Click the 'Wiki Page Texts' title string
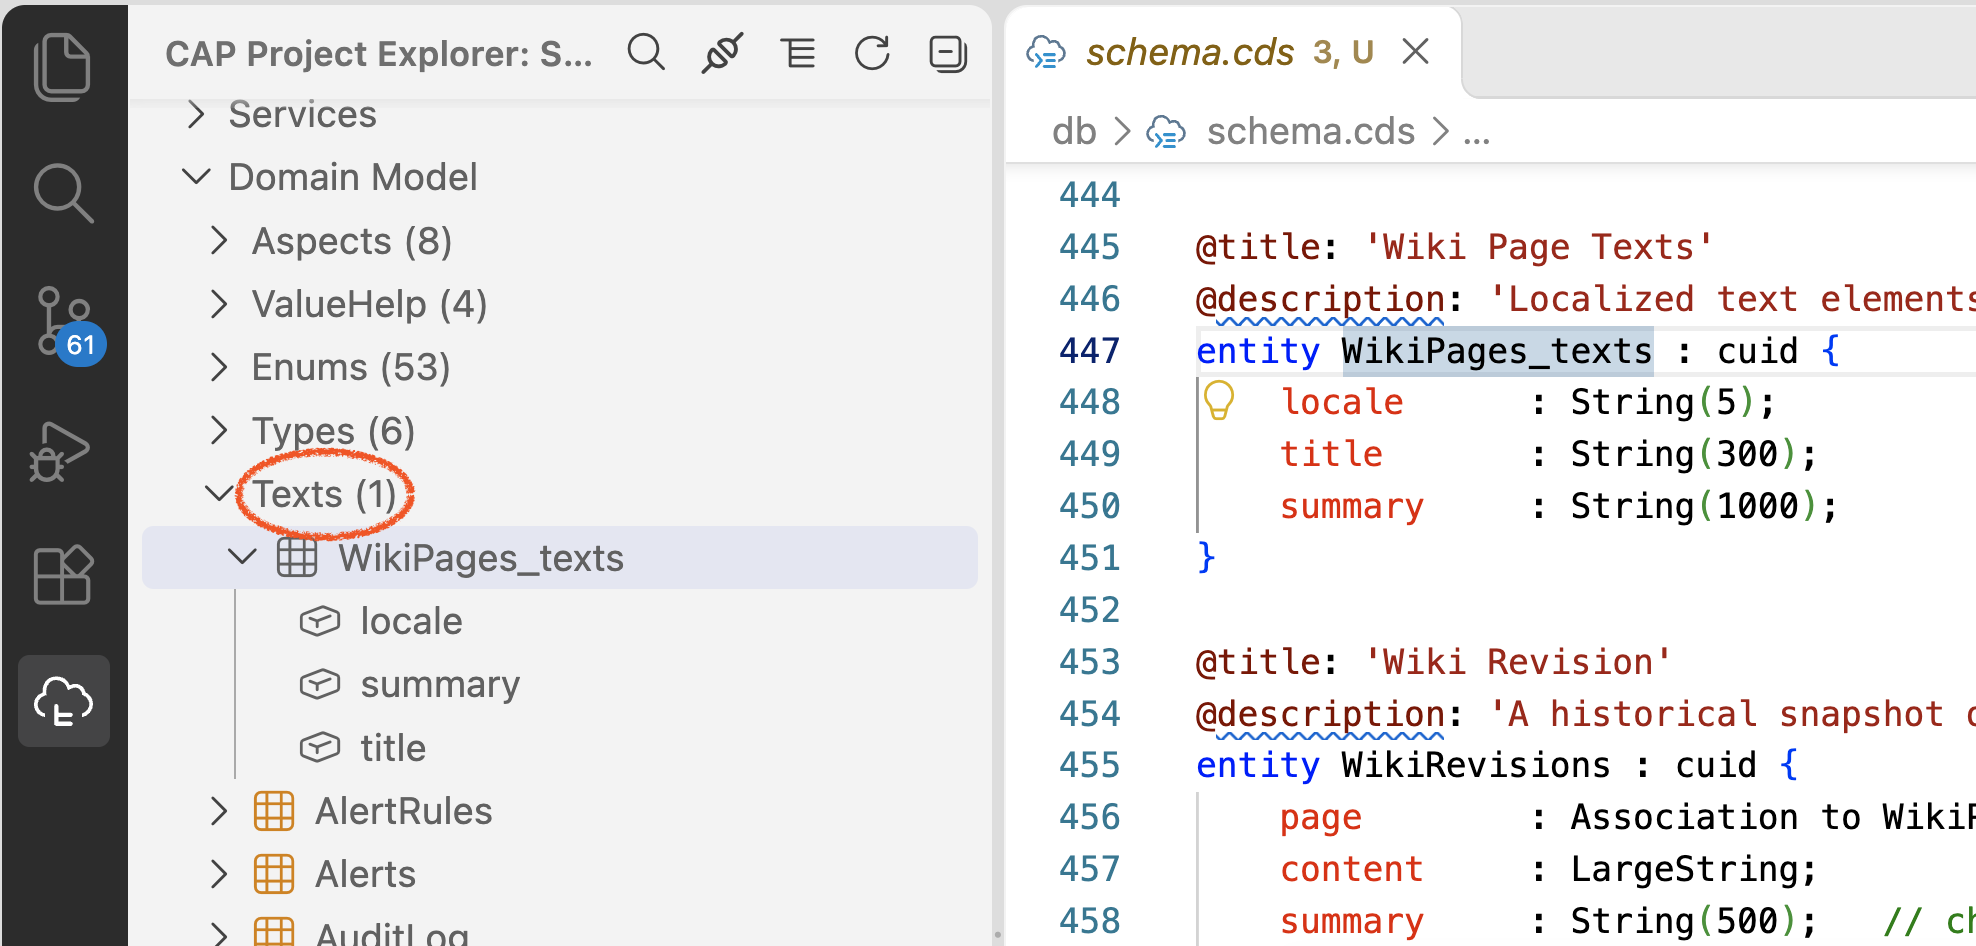This screenshot has width=1976, height=946. pos(1539,247)
